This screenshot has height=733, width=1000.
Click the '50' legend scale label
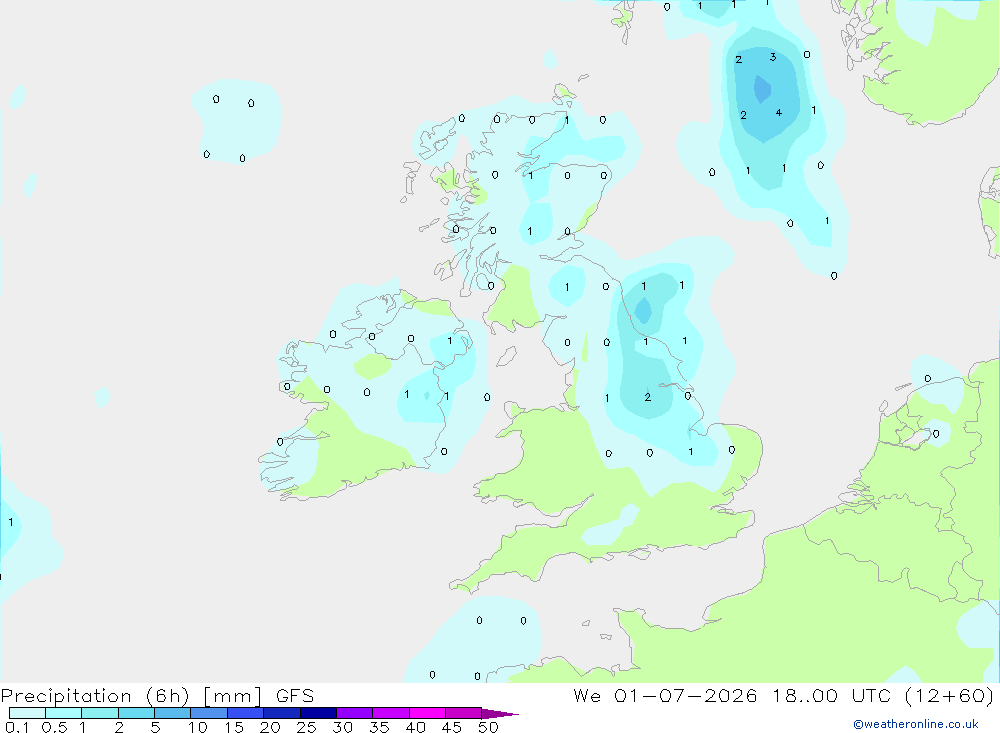point(488,727)
